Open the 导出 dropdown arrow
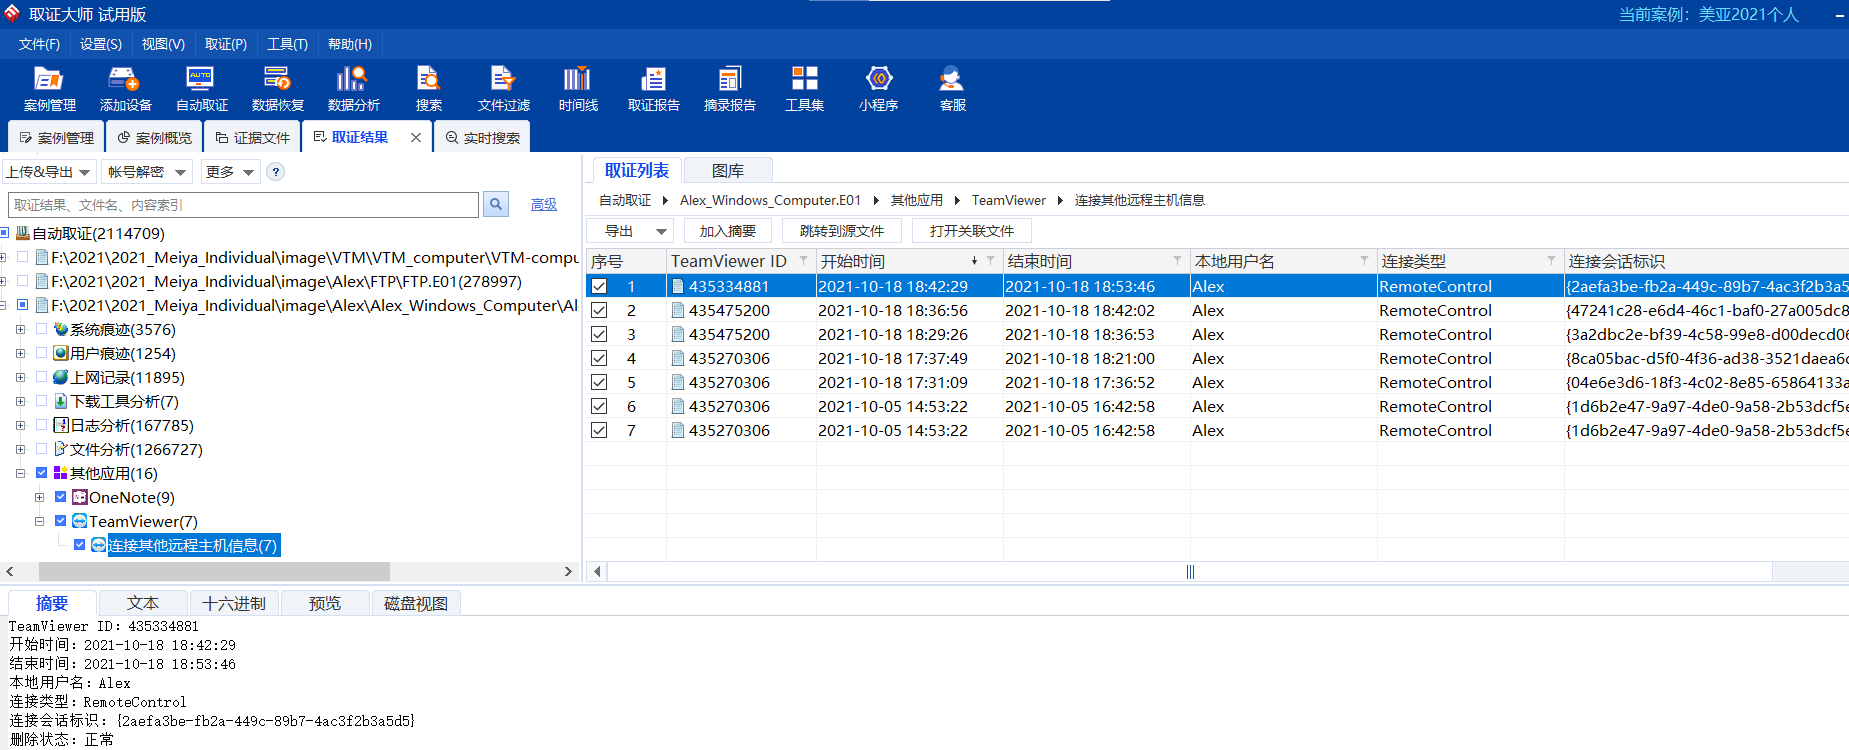This screenshot has height=750, width=1849. [661, 231]
